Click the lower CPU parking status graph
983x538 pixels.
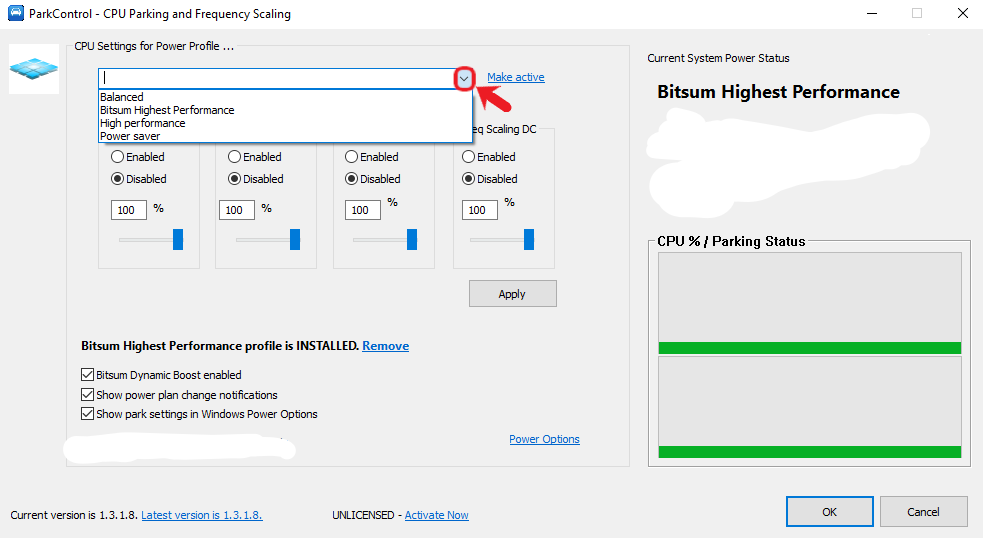click(809, 408)
